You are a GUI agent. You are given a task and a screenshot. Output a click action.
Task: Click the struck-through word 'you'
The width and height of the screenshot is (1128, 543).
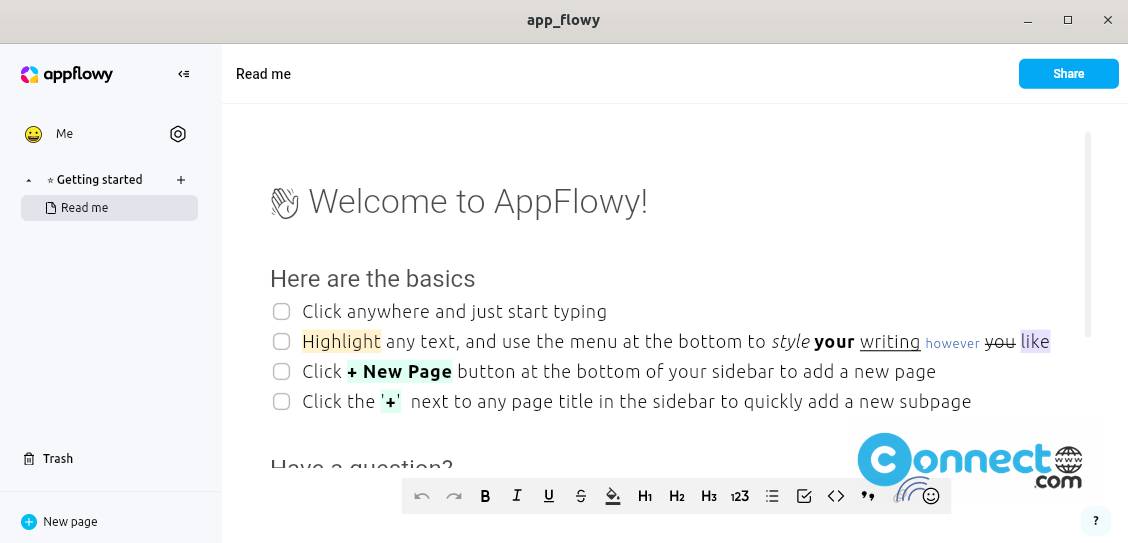tap(1000, 342)
